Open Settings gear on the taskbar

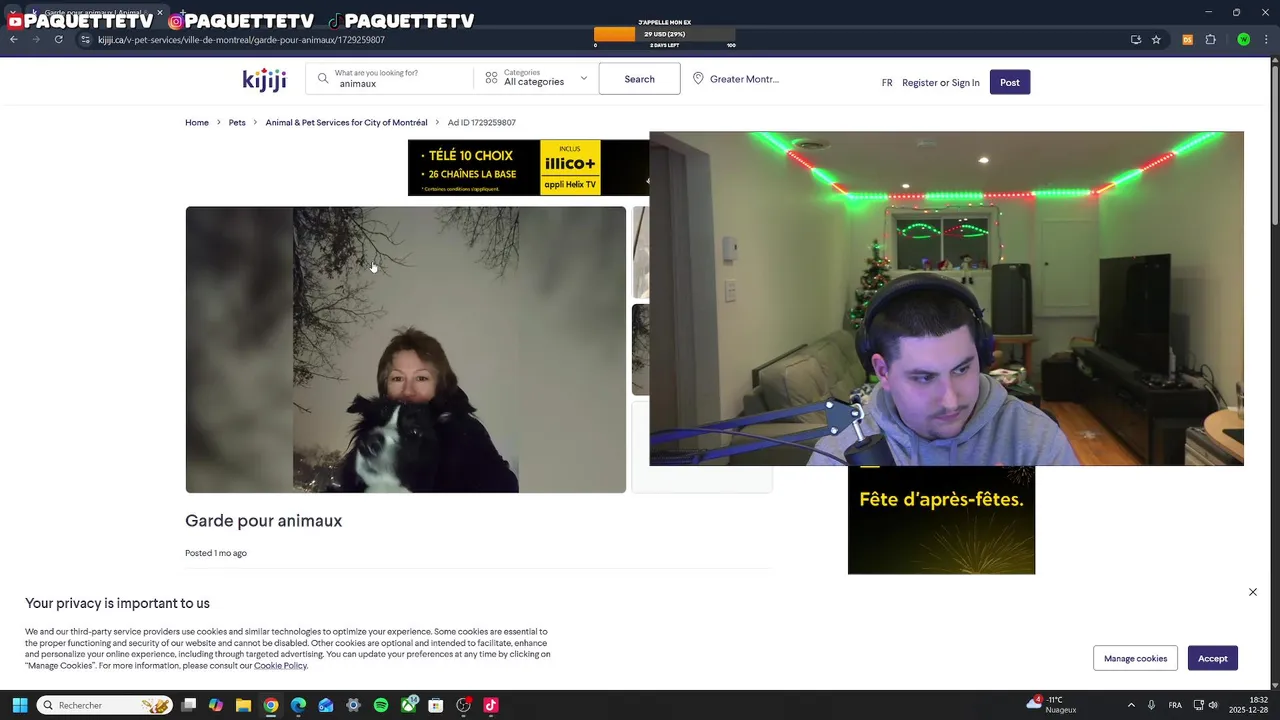tap(353, 705)
